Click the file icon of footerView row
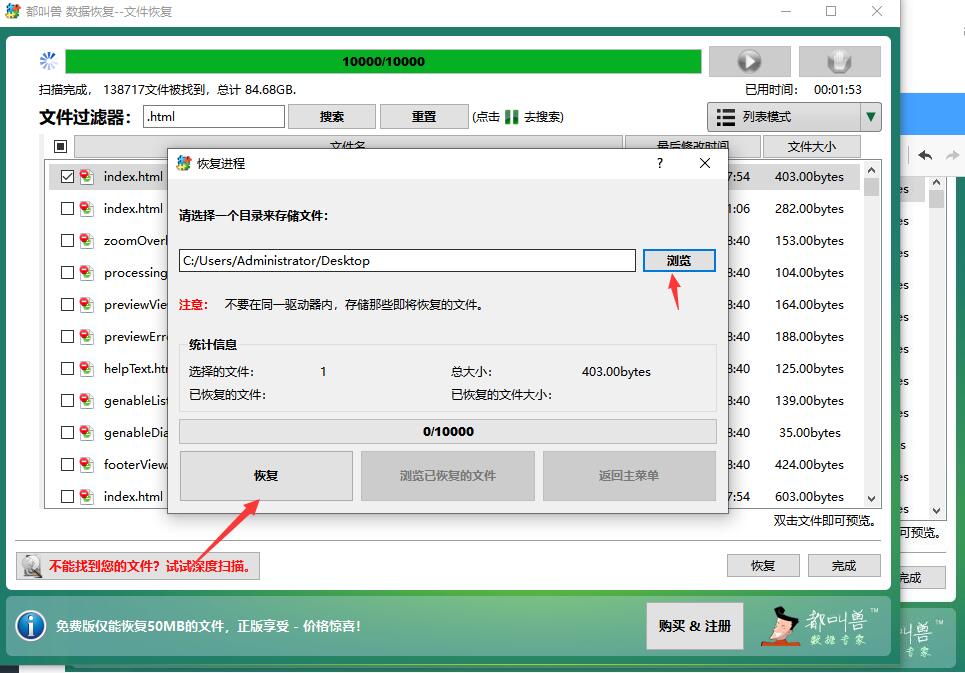 pyautogui.click(x=86, y=464)
